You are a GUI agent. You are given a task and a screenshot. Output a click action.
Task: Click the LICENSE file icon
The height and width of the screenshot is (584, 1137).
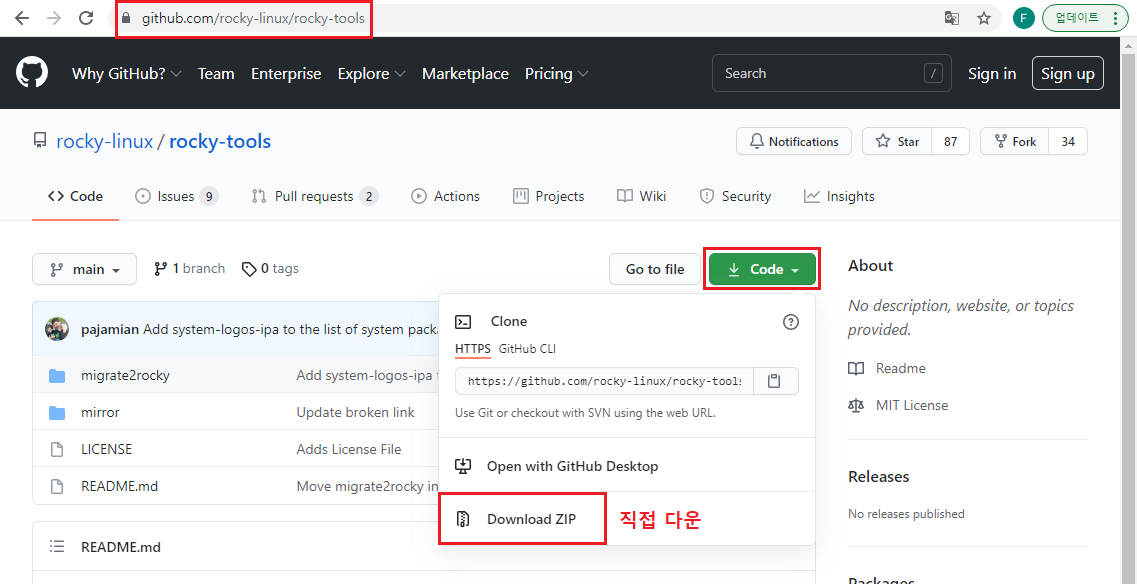tap(57, 450)
